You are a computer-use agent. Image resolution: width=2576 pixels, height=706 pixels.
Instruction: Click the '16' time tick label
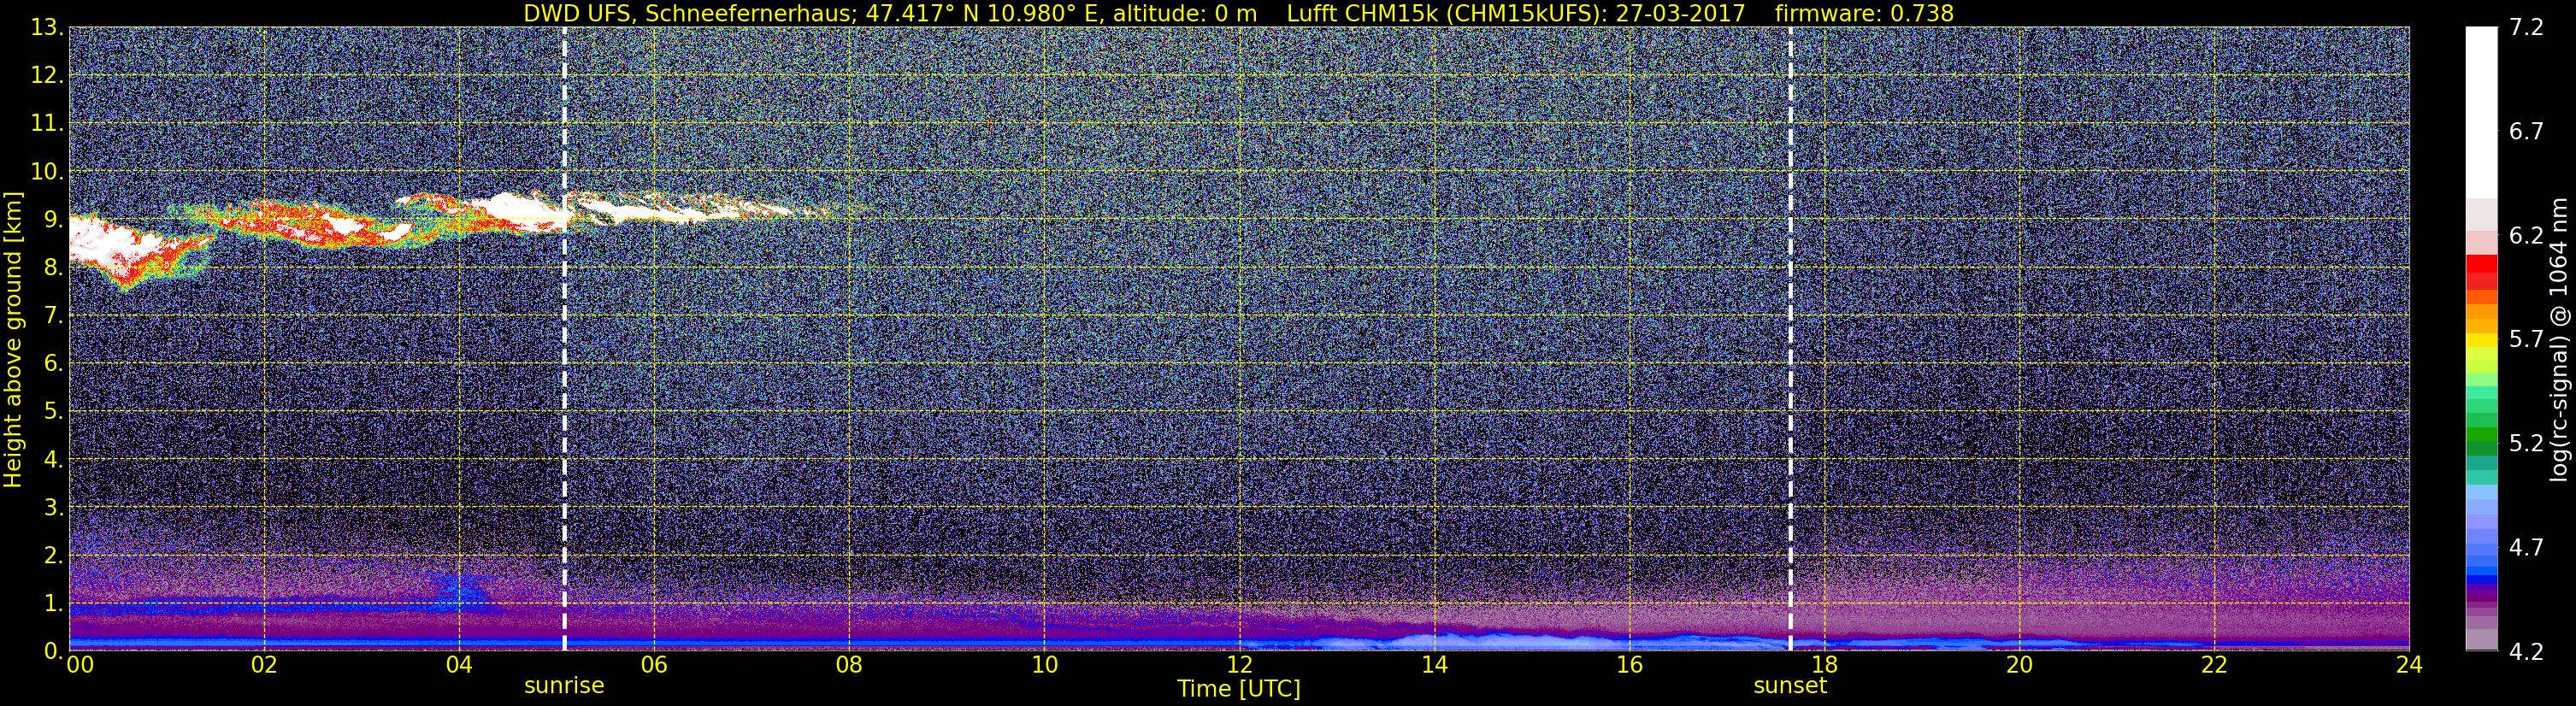[1629, 665]
